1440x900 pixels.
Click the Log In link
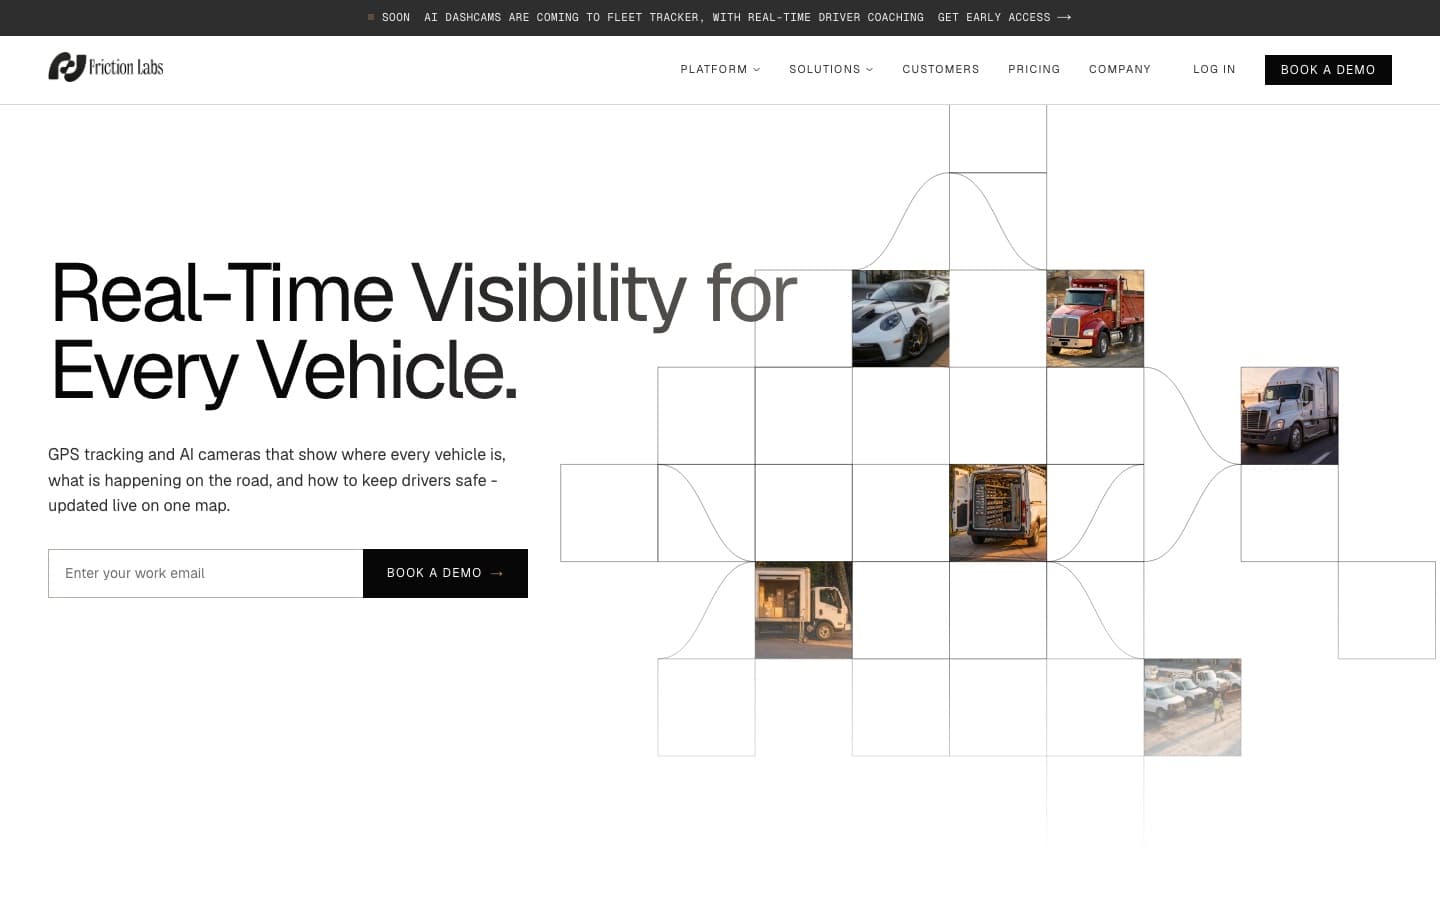click(1214, 69)
